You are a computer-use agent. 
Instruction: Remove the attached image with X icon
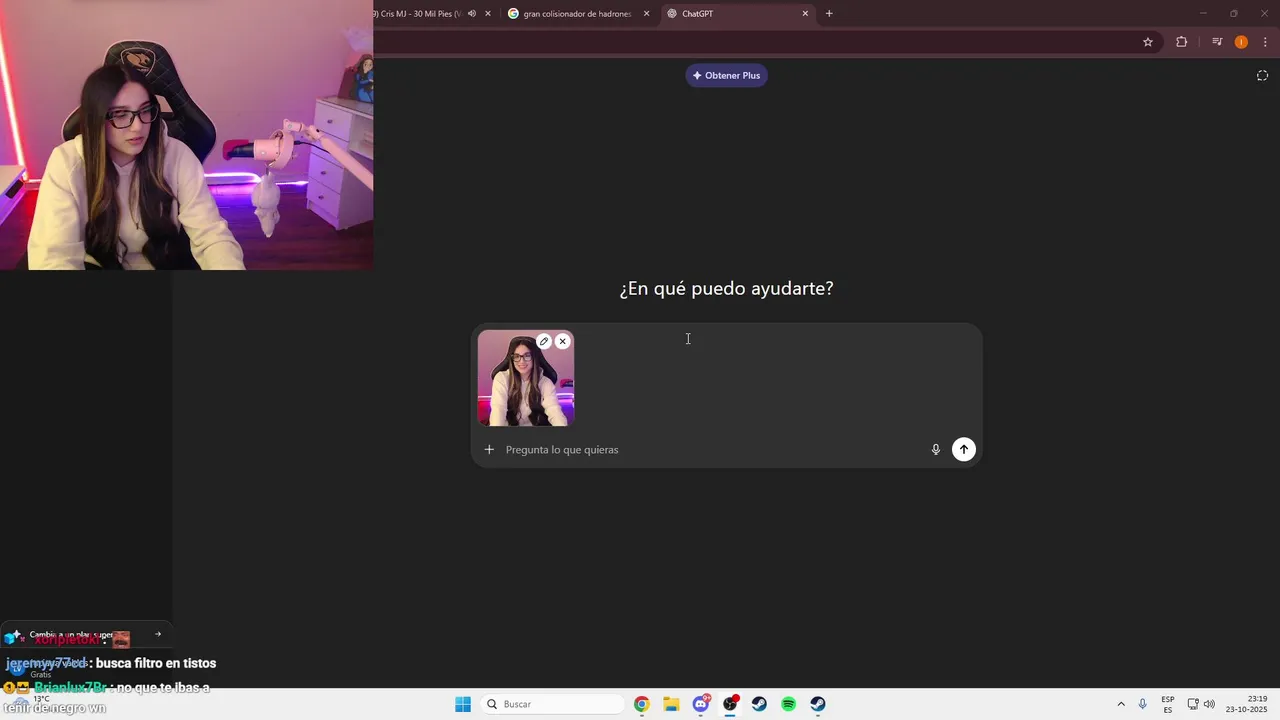(x=563, y=341)
